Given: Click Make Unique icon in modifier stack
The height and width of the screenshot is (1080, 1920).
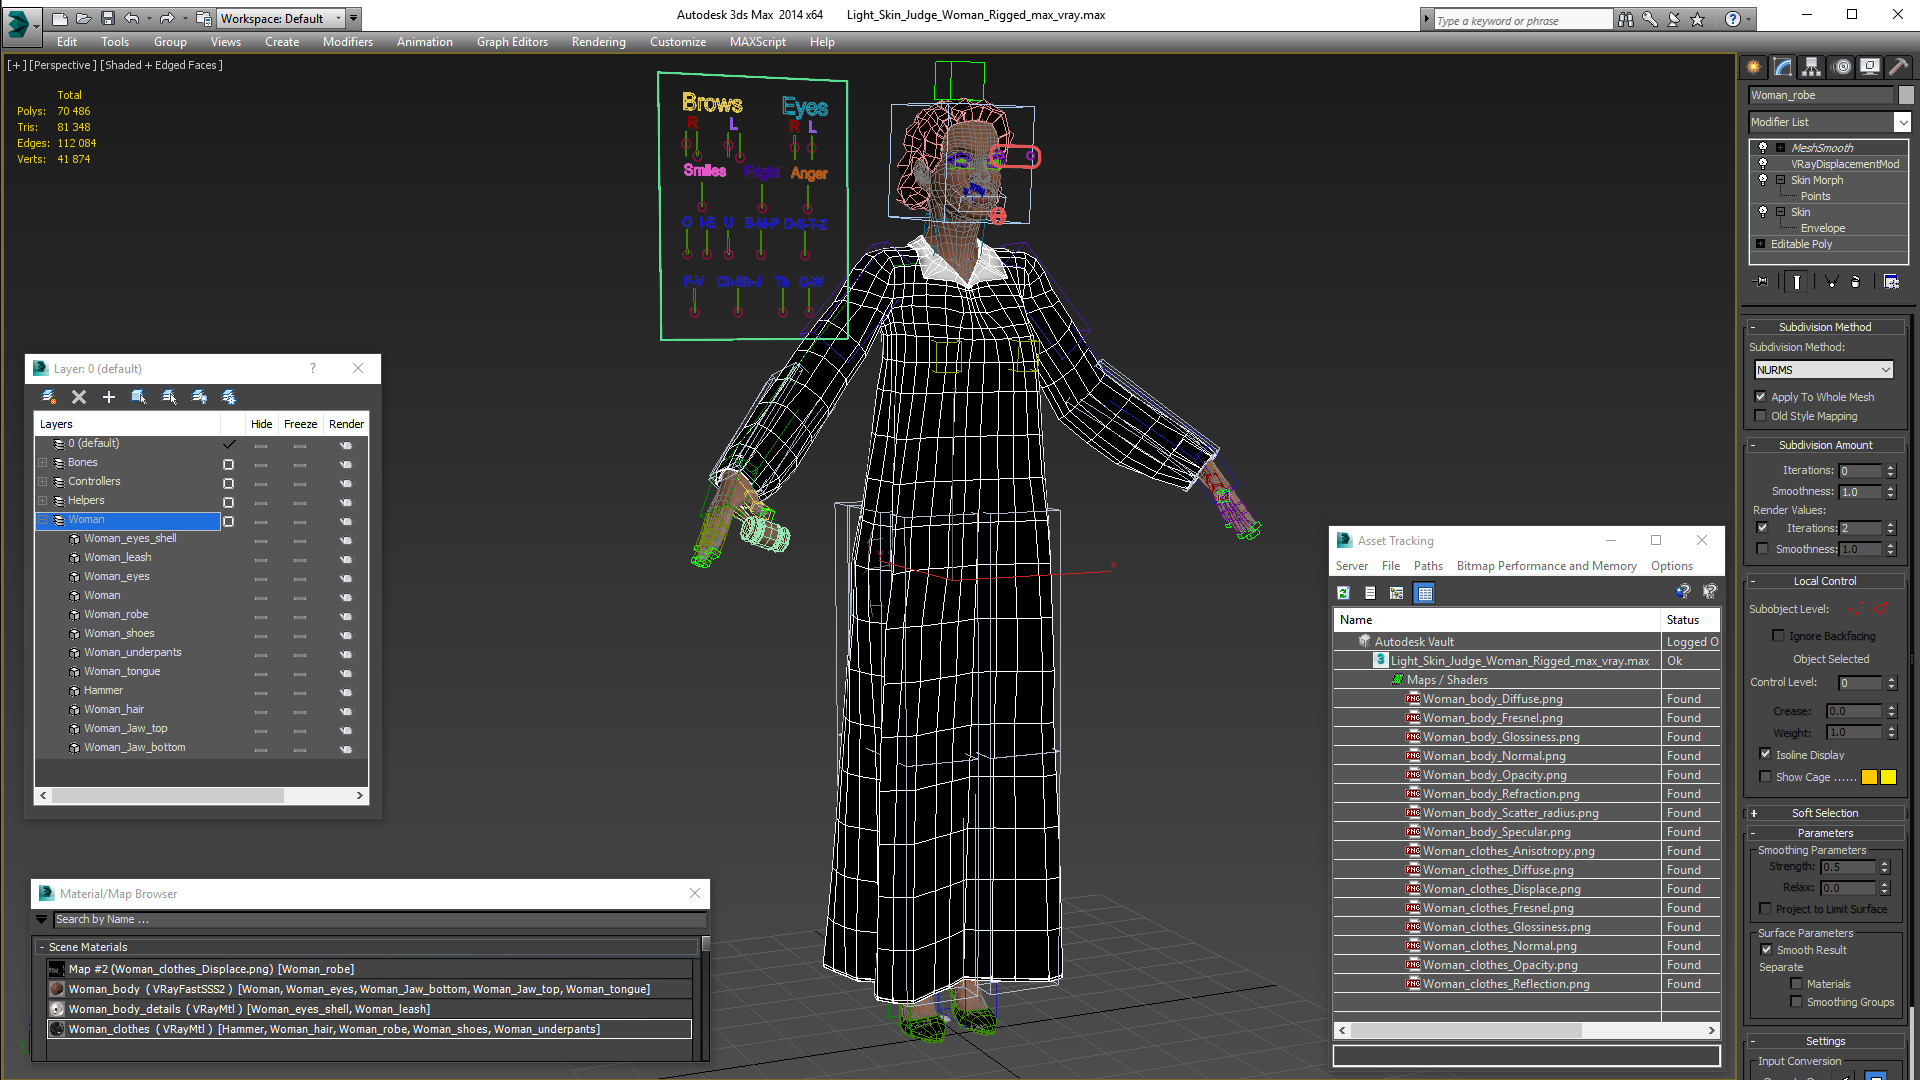Looking at the screenshot, I should [x=1831, y=282].
